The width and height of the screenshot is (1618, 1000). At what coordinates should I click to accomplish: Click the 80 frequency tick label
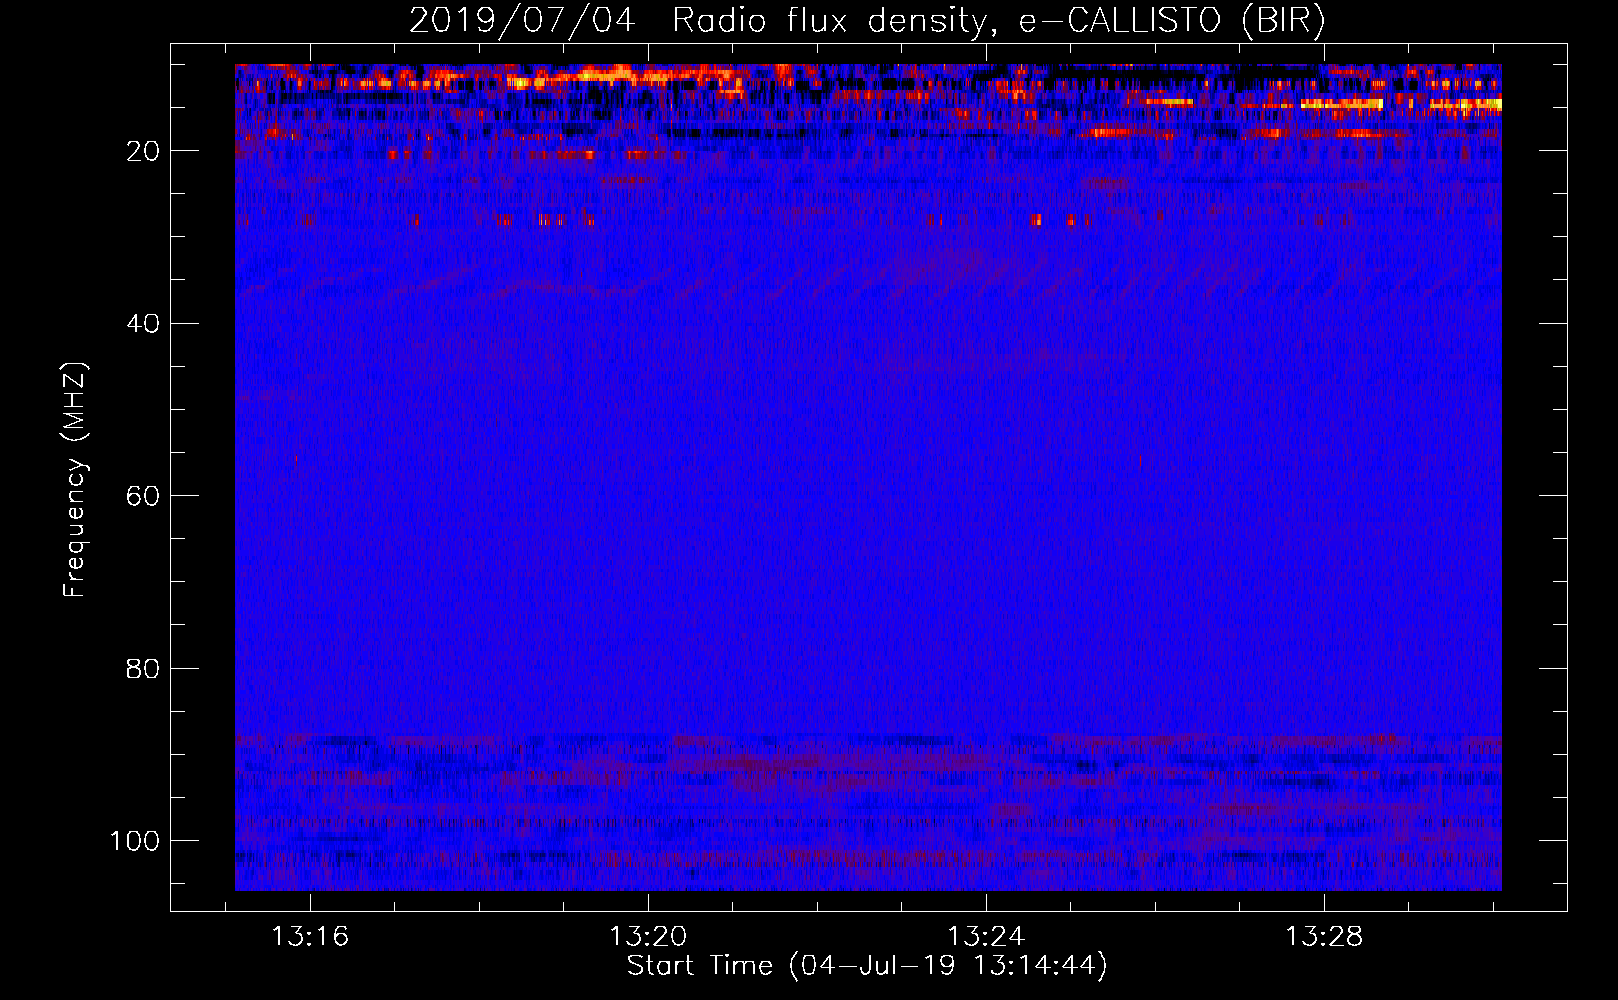[143, 668]
